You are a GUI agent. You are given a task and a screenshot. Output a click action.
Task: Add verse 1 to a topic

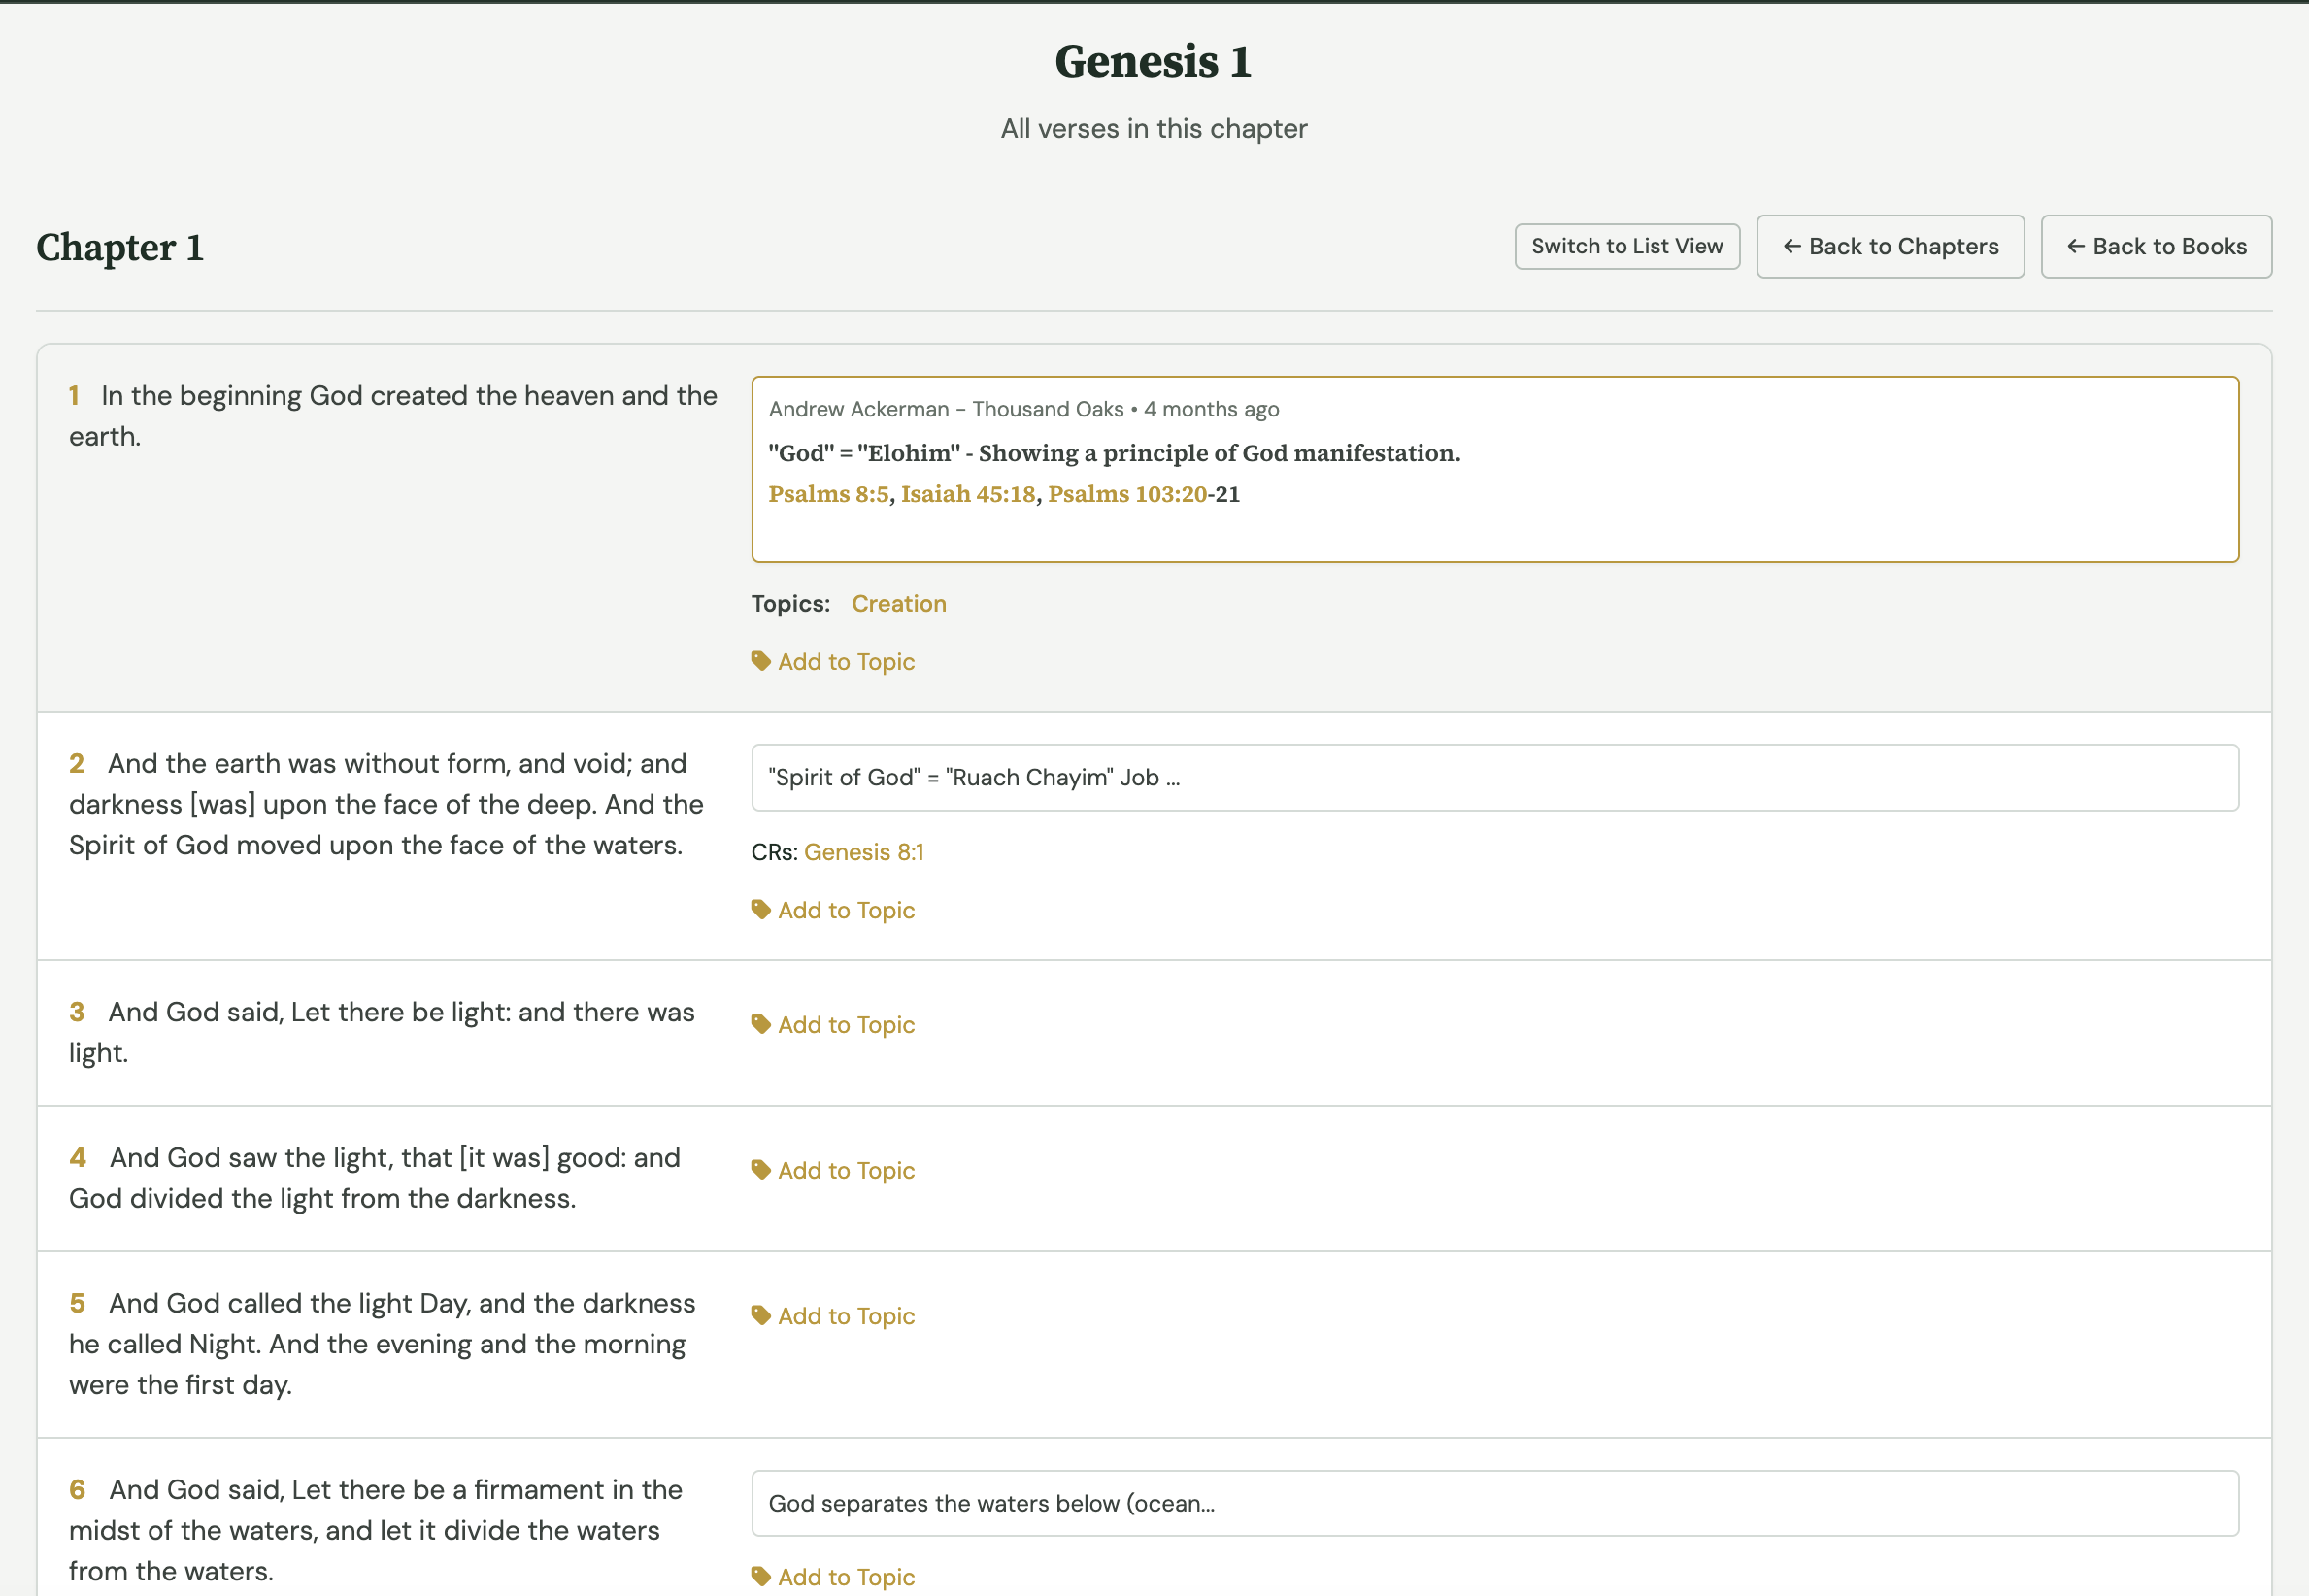point(833,662)
